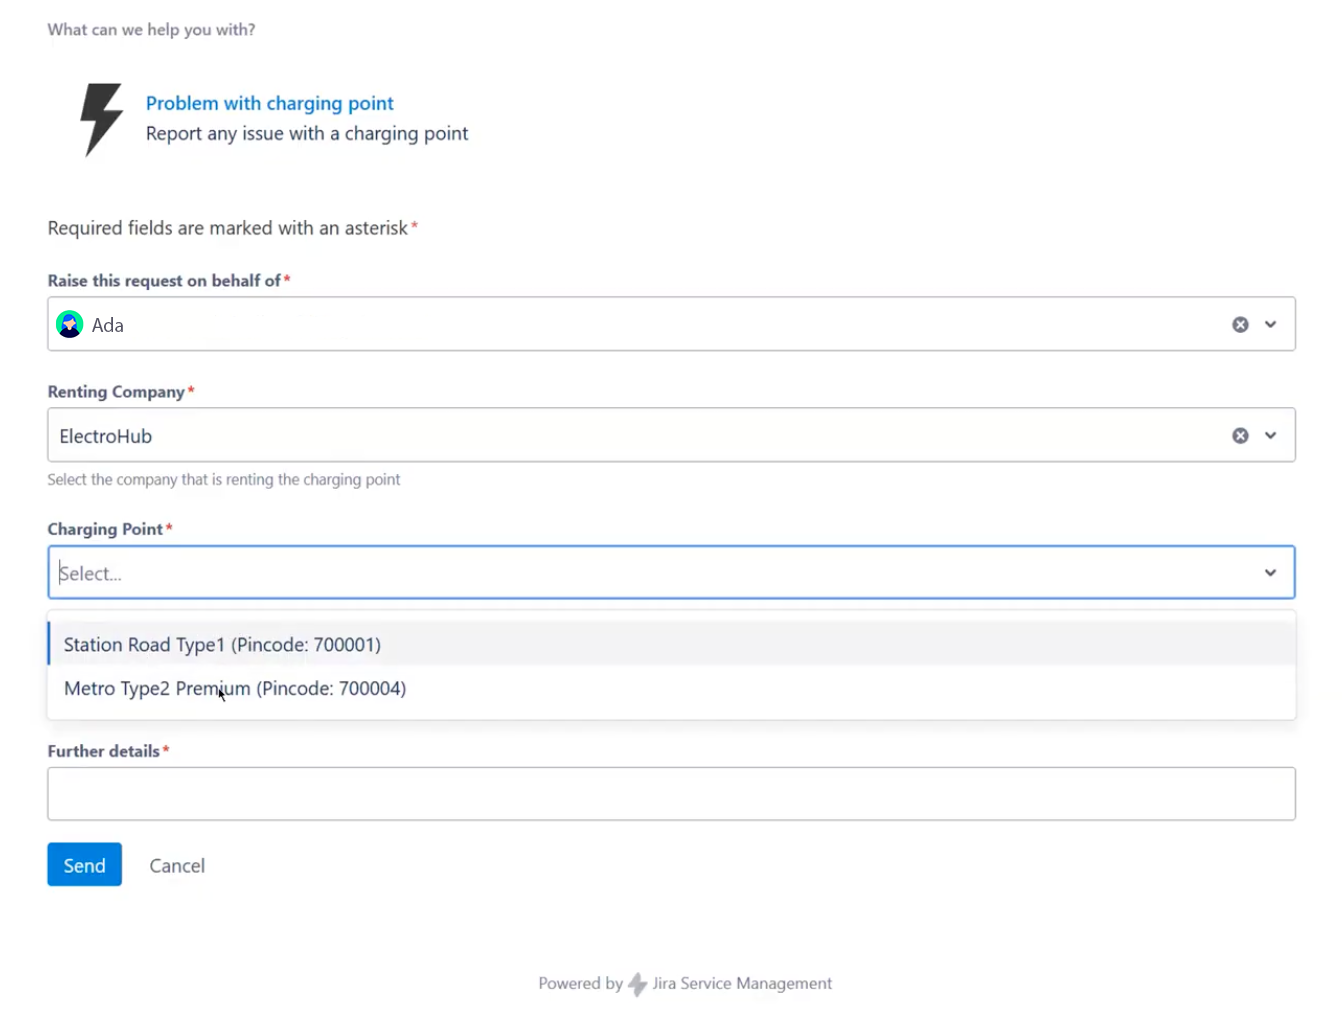Select Station Road Type1 charging point
The image size is (1342, 1018).
point(222,644)
